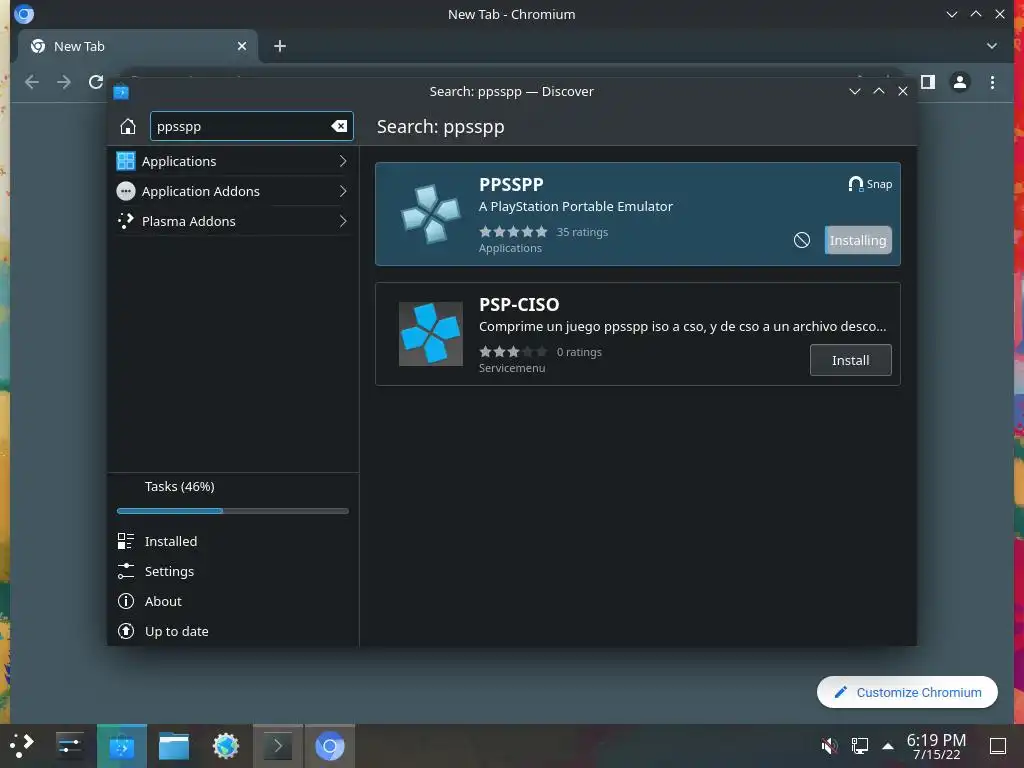Open the PPSSPP title text
Screen dimensions: 1024x768
pyautogui.click(x=511, y=185)
